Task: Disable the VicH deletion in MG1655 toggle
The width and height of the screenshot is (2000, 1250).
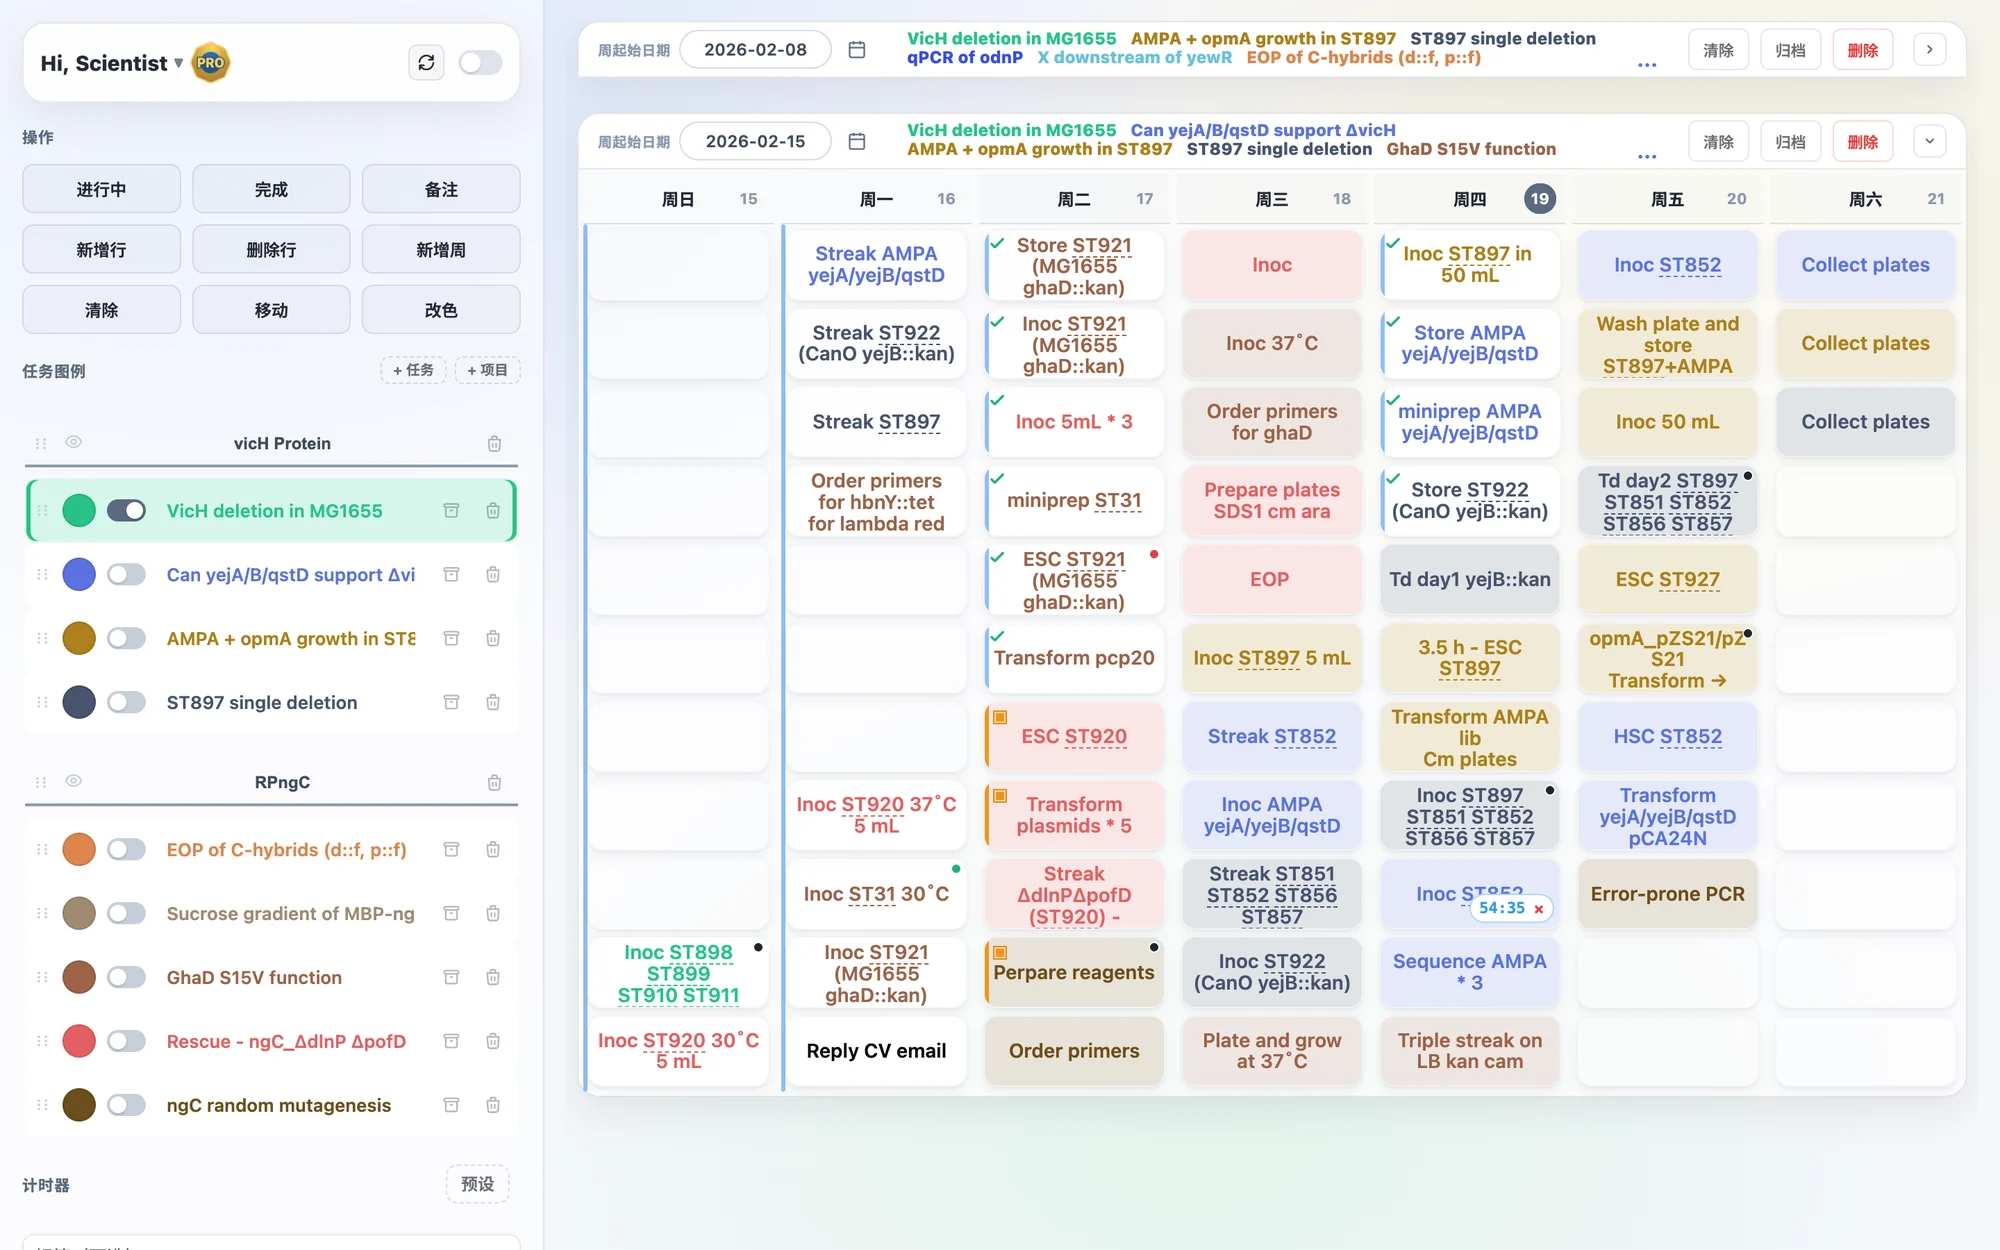Action: [x=126, y=511]
